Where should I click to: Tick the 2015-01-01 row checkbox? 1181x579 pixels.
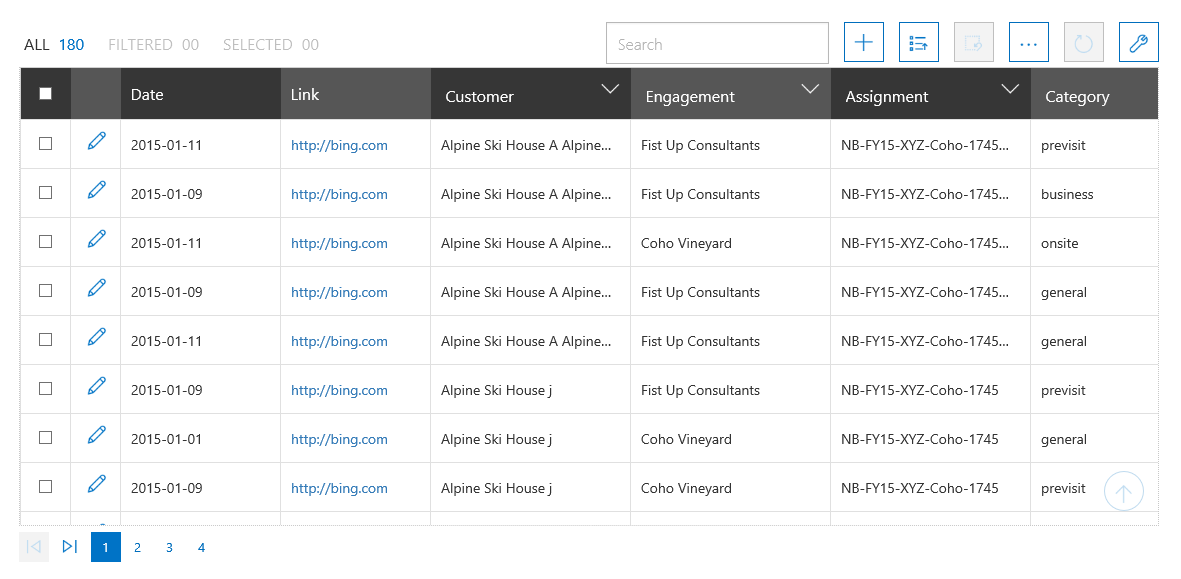pos(45,437)
